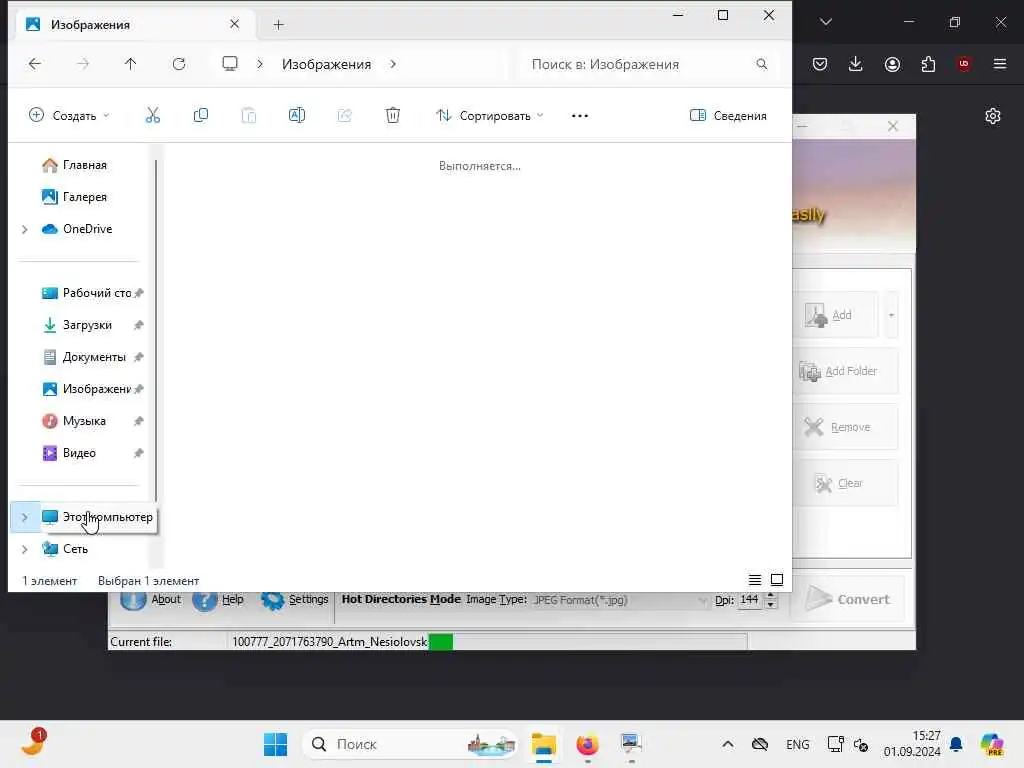Open the Создать dropdown
The height and width of the screenshot is (768, 1024).
point(69,116)
